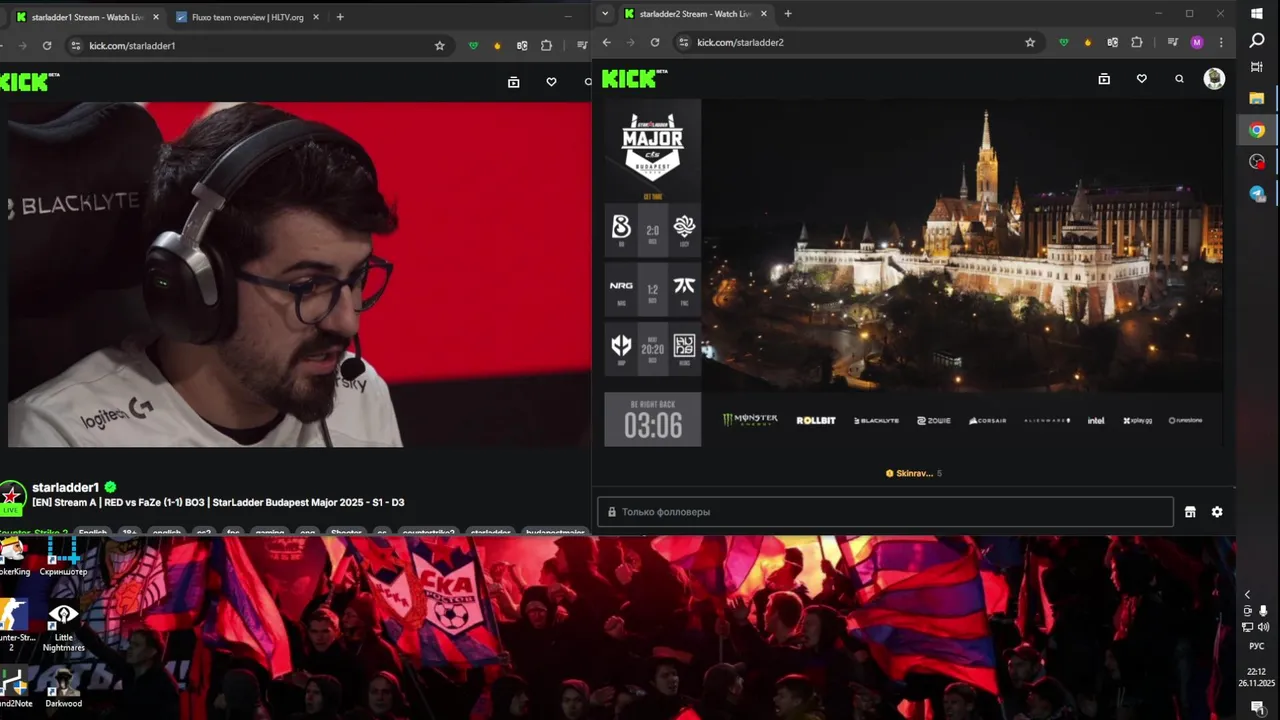View site information for kick.com/starladder2
Image resolution: width=1280 pixels, height=720 pixels.
tap(683, 42)
